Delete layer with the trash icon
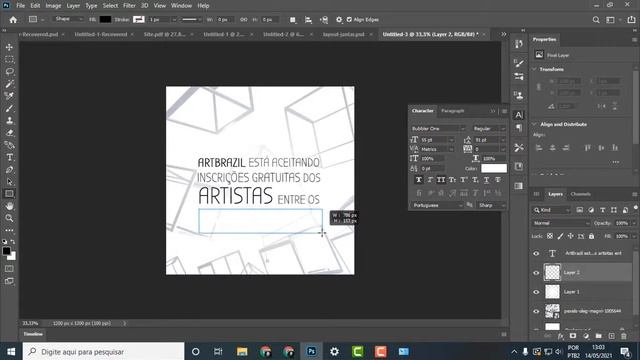Viewport: 640px width, 360px height. pos(624,336)
